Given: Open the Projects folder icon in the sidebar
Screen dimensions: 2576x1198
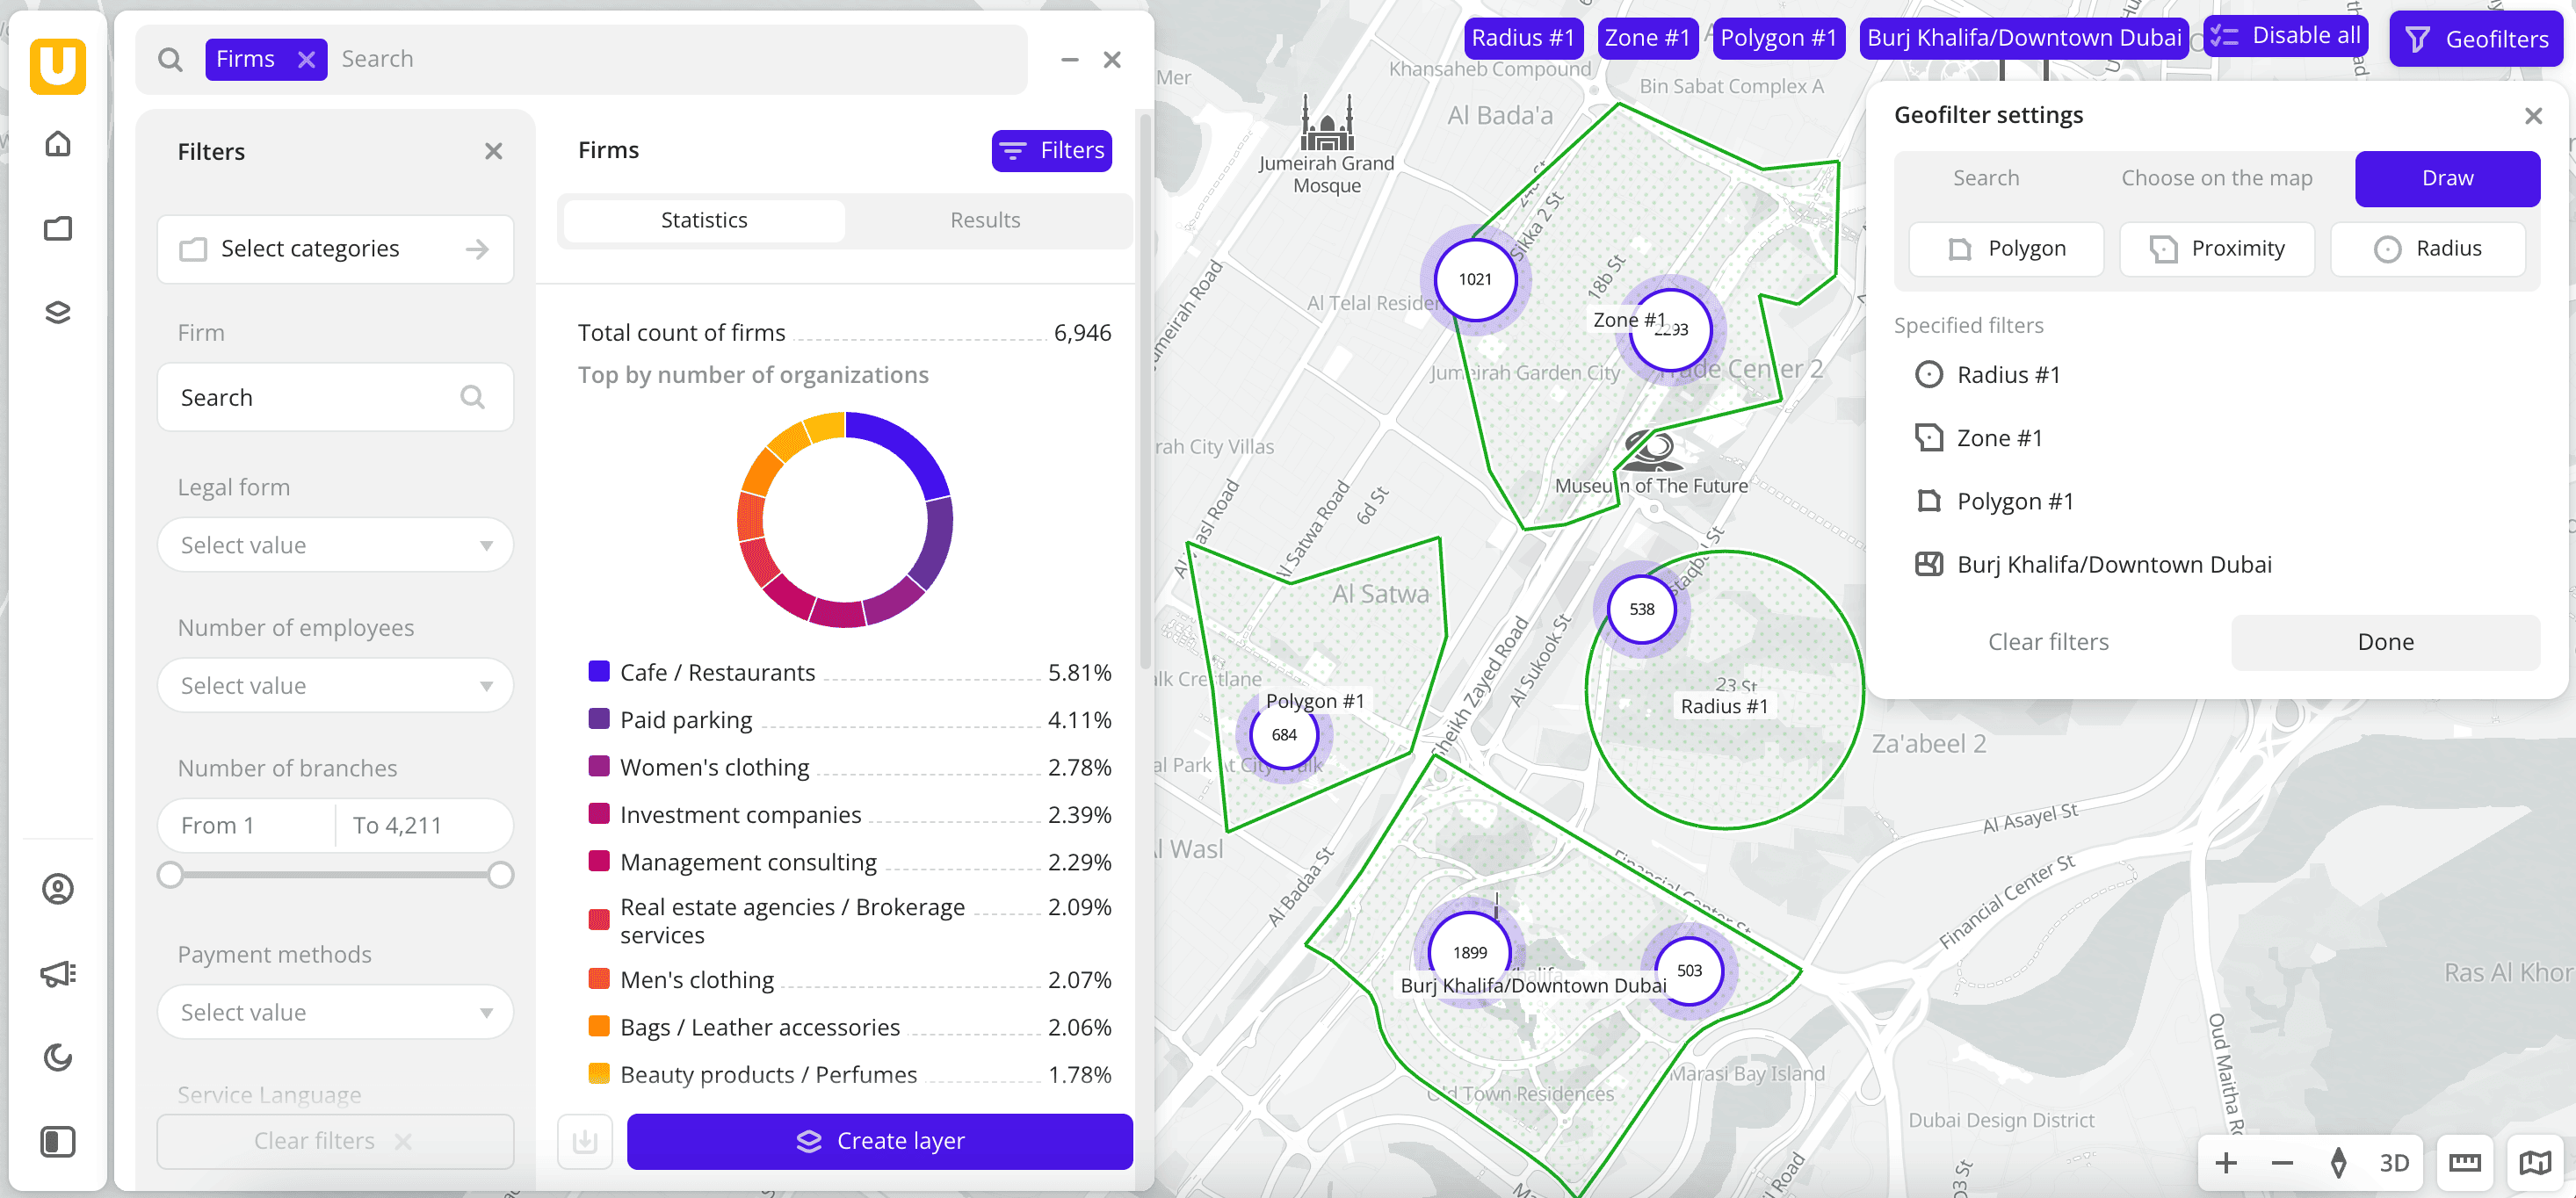Looking at the screenshot, I should coord(57,227).
